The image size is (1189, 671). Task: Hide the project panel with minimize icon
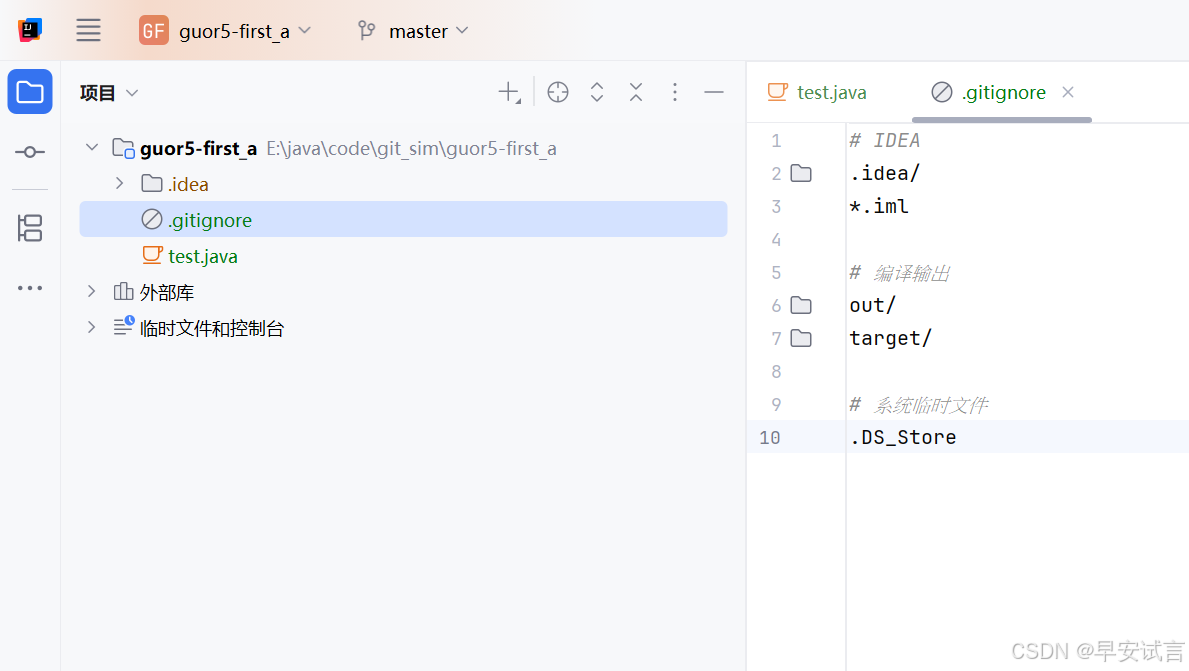click(x=714, y=92)
